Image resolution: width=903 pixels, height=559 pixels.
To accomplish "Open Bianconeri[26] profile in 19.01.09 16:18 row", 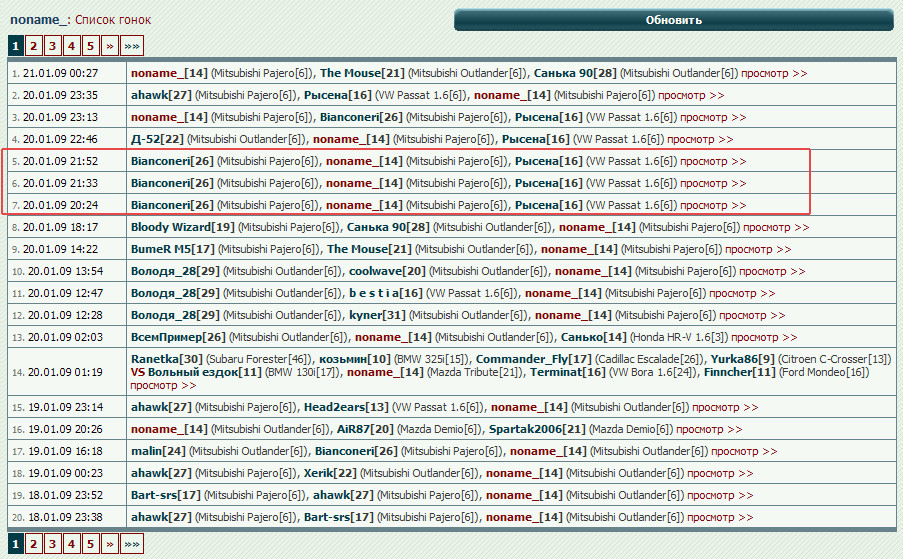I will coord(356,451).
